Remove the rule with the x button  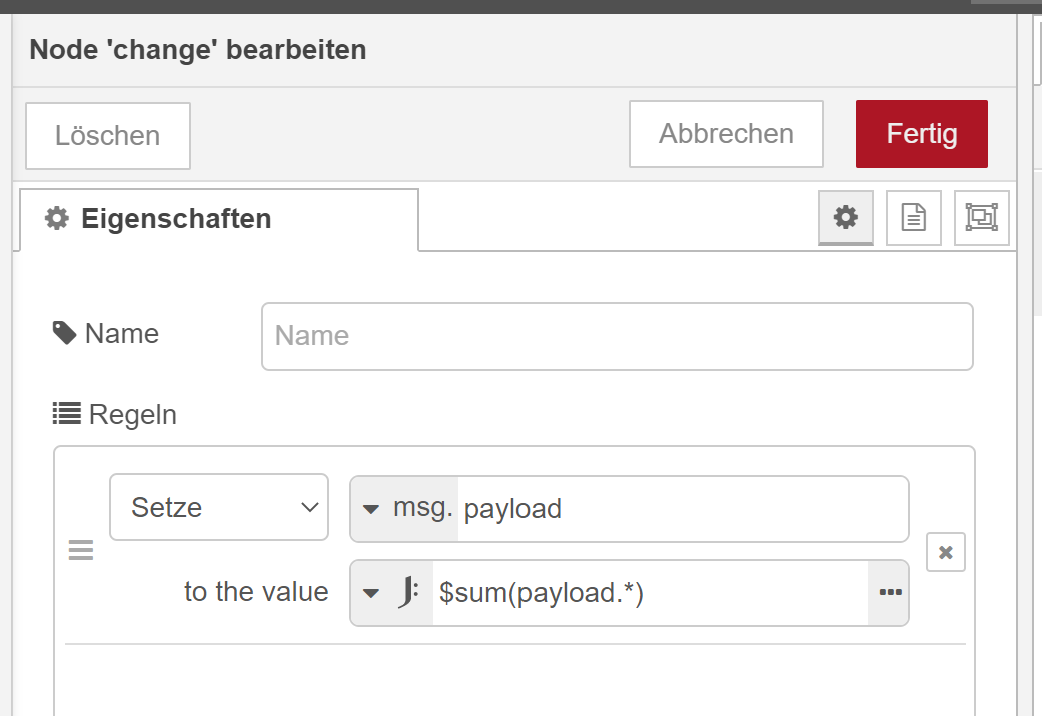946,552
